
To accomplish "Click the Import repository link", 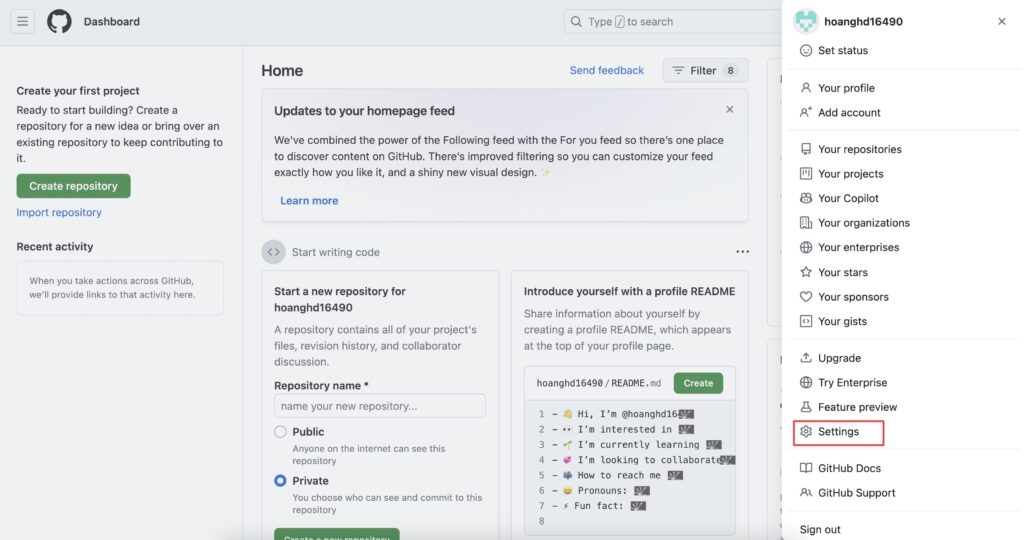I will [x=59, y=212].
